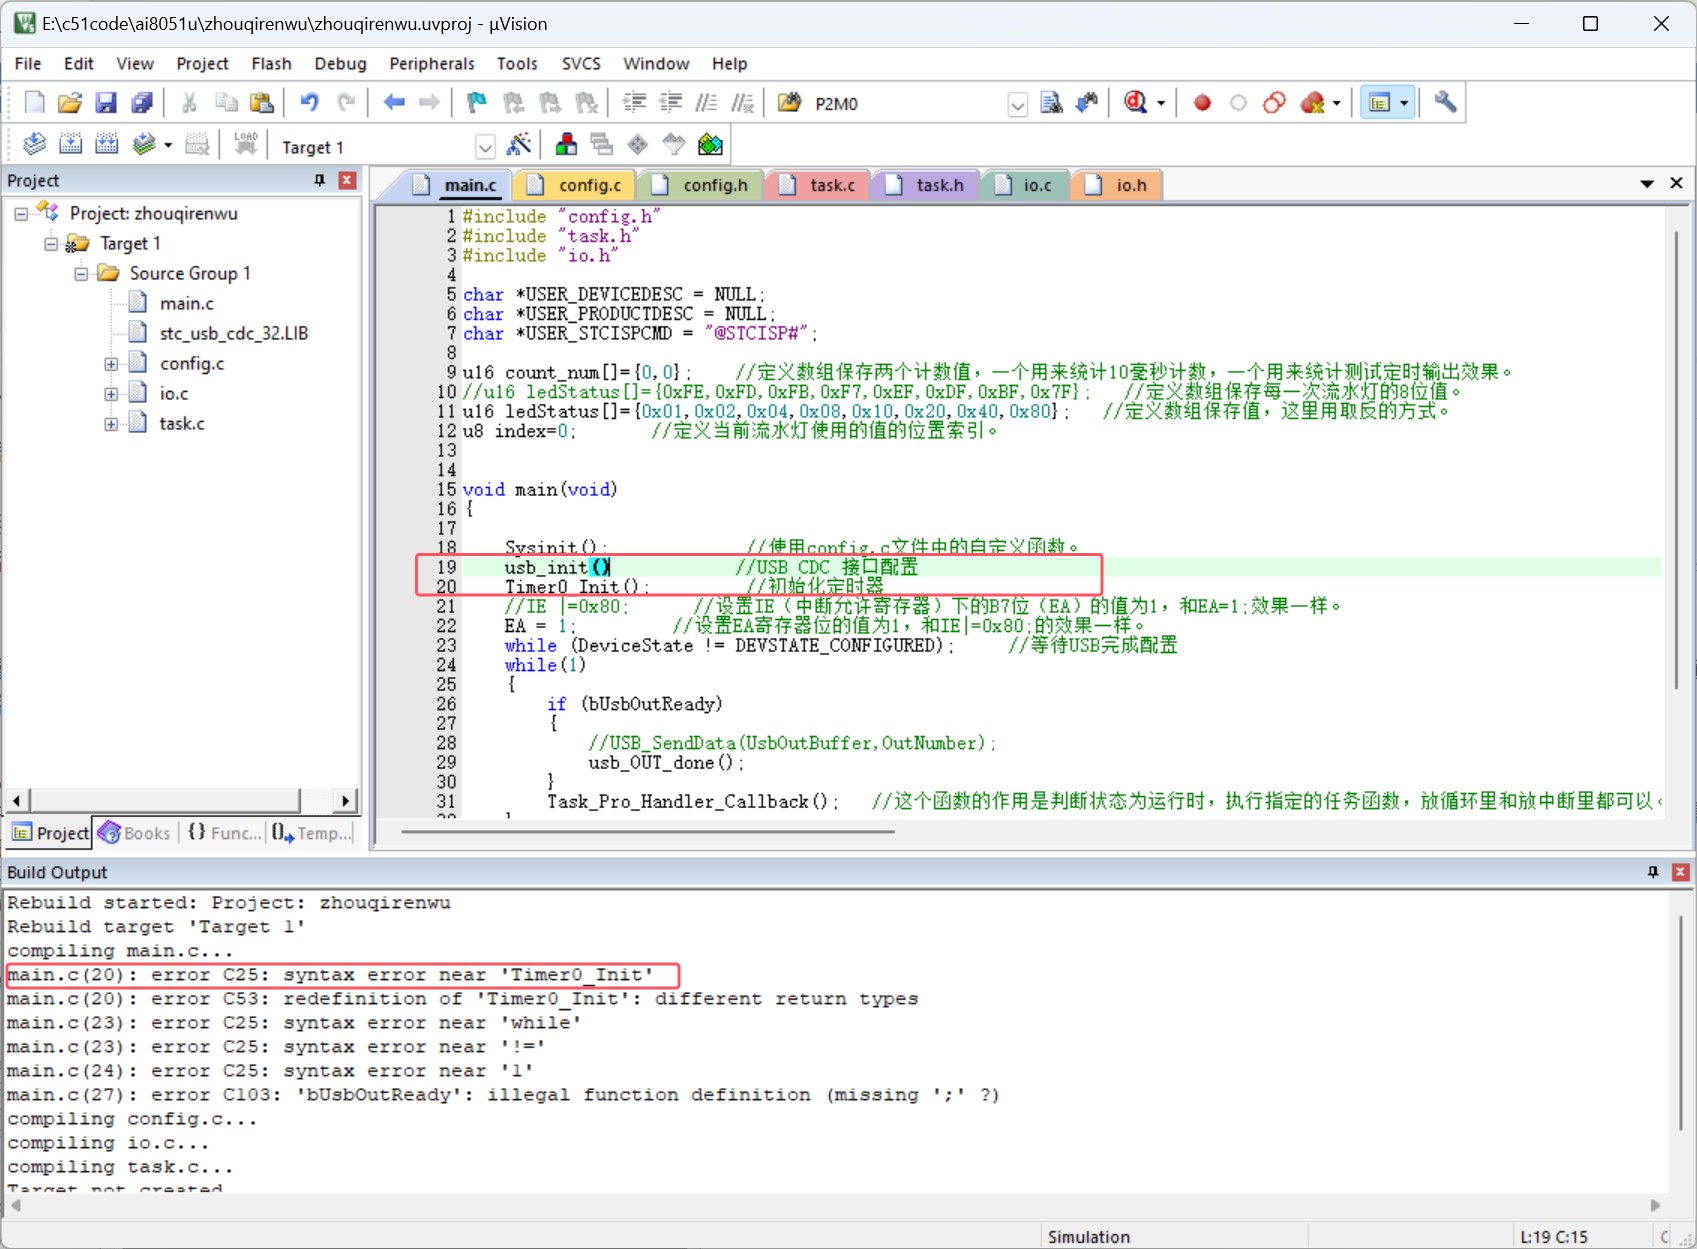Open the editor tab list dropdown
This screenshot has height=1249, width=1697.
pyautogui.click(x=1647, y=184)
